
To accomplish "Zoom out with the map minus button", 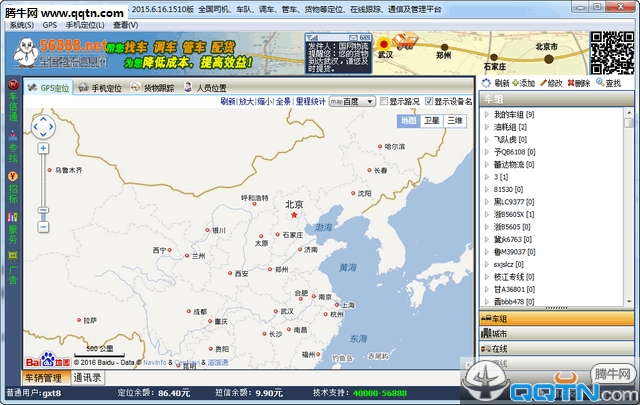I will [43, 227].
